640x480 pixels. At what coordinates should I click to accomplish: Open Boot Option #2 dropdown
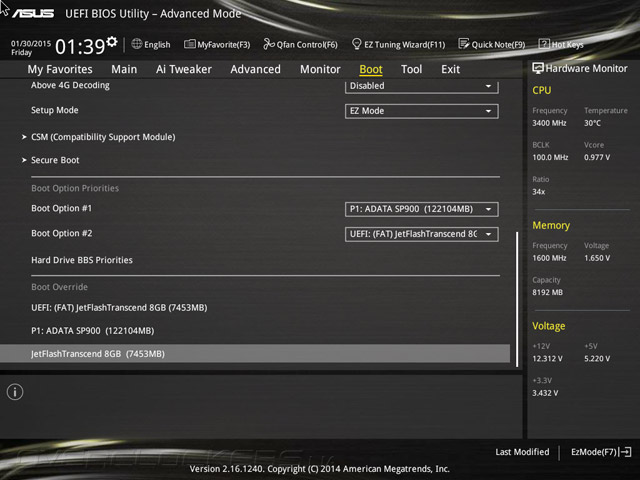(422, 234)
